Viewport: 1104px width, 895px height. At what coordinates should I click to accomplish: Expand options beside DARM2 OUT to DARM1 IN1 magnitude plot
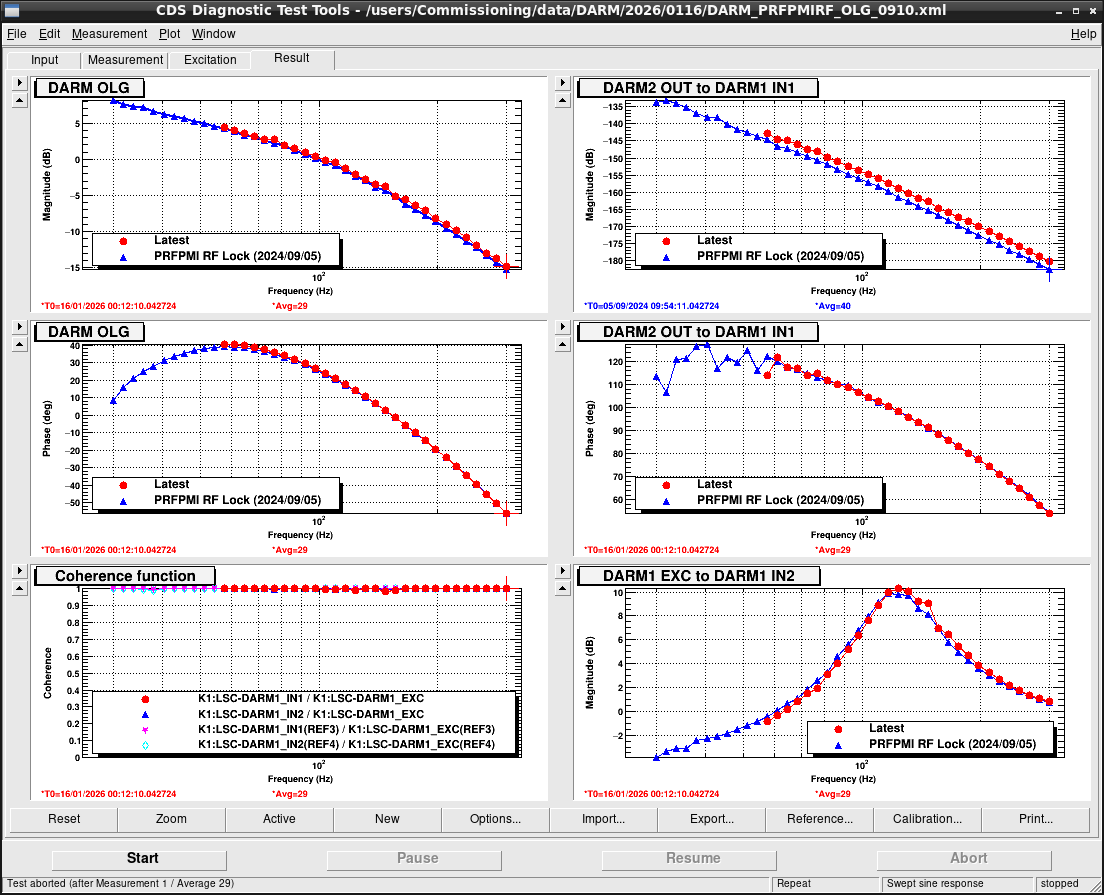(x=561, y=83)
